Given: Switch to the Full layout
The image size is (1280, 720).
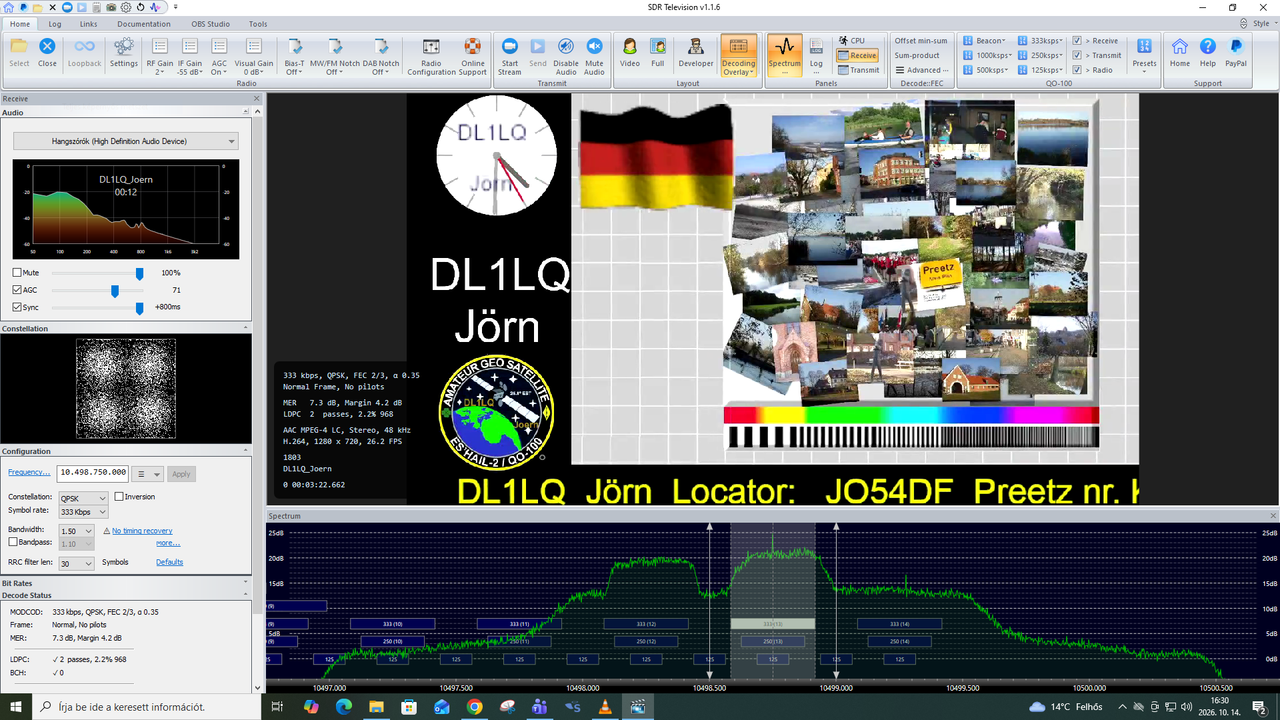Looking at the screenshot, I should coord(658,52).
